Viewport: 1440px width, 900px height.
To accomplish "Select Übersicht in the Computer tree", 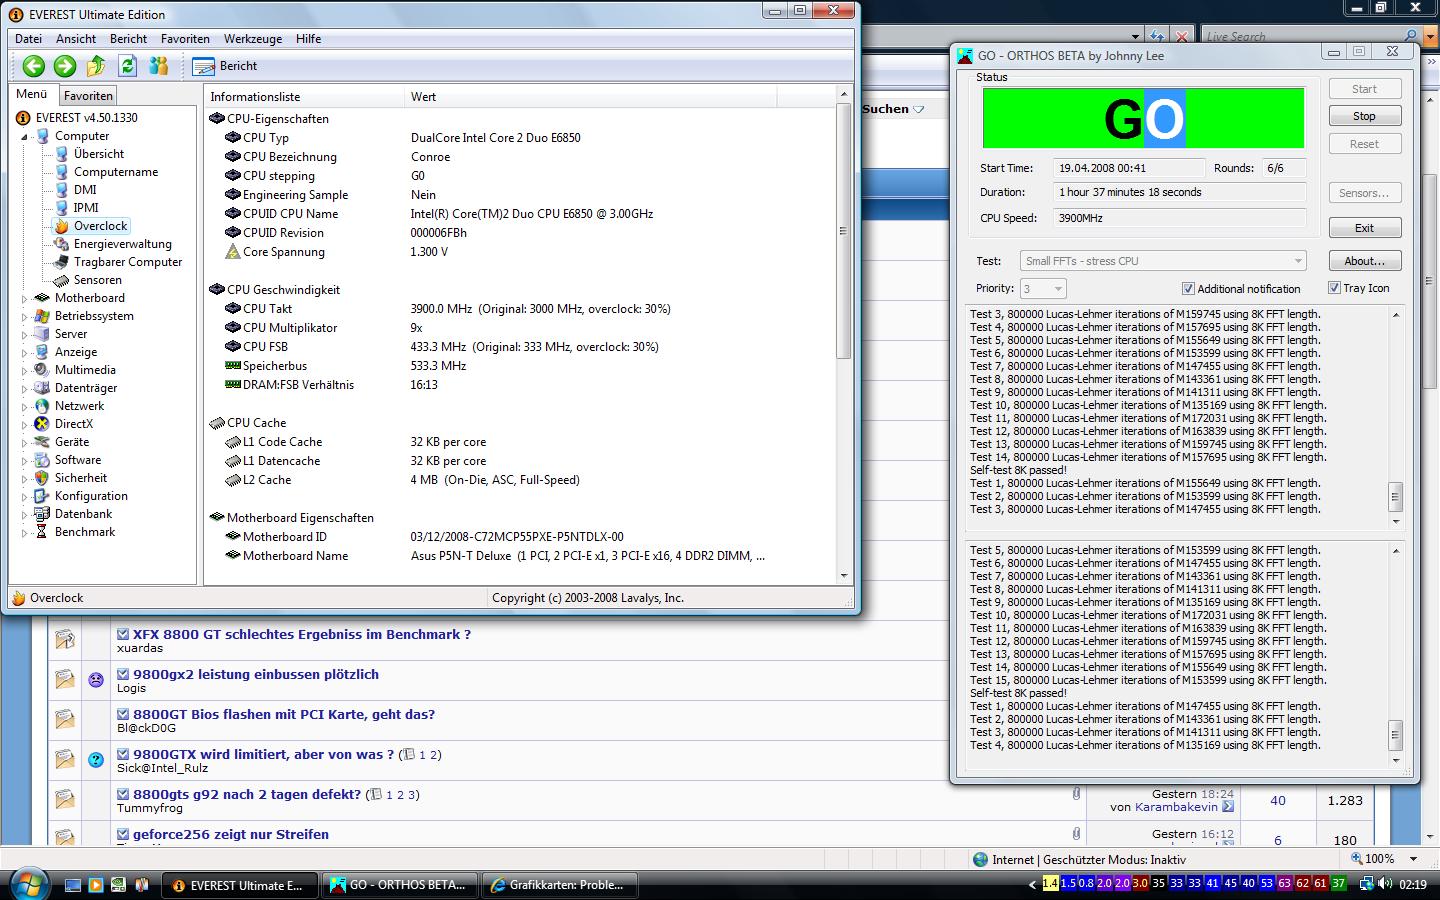I will coord(99,154).
